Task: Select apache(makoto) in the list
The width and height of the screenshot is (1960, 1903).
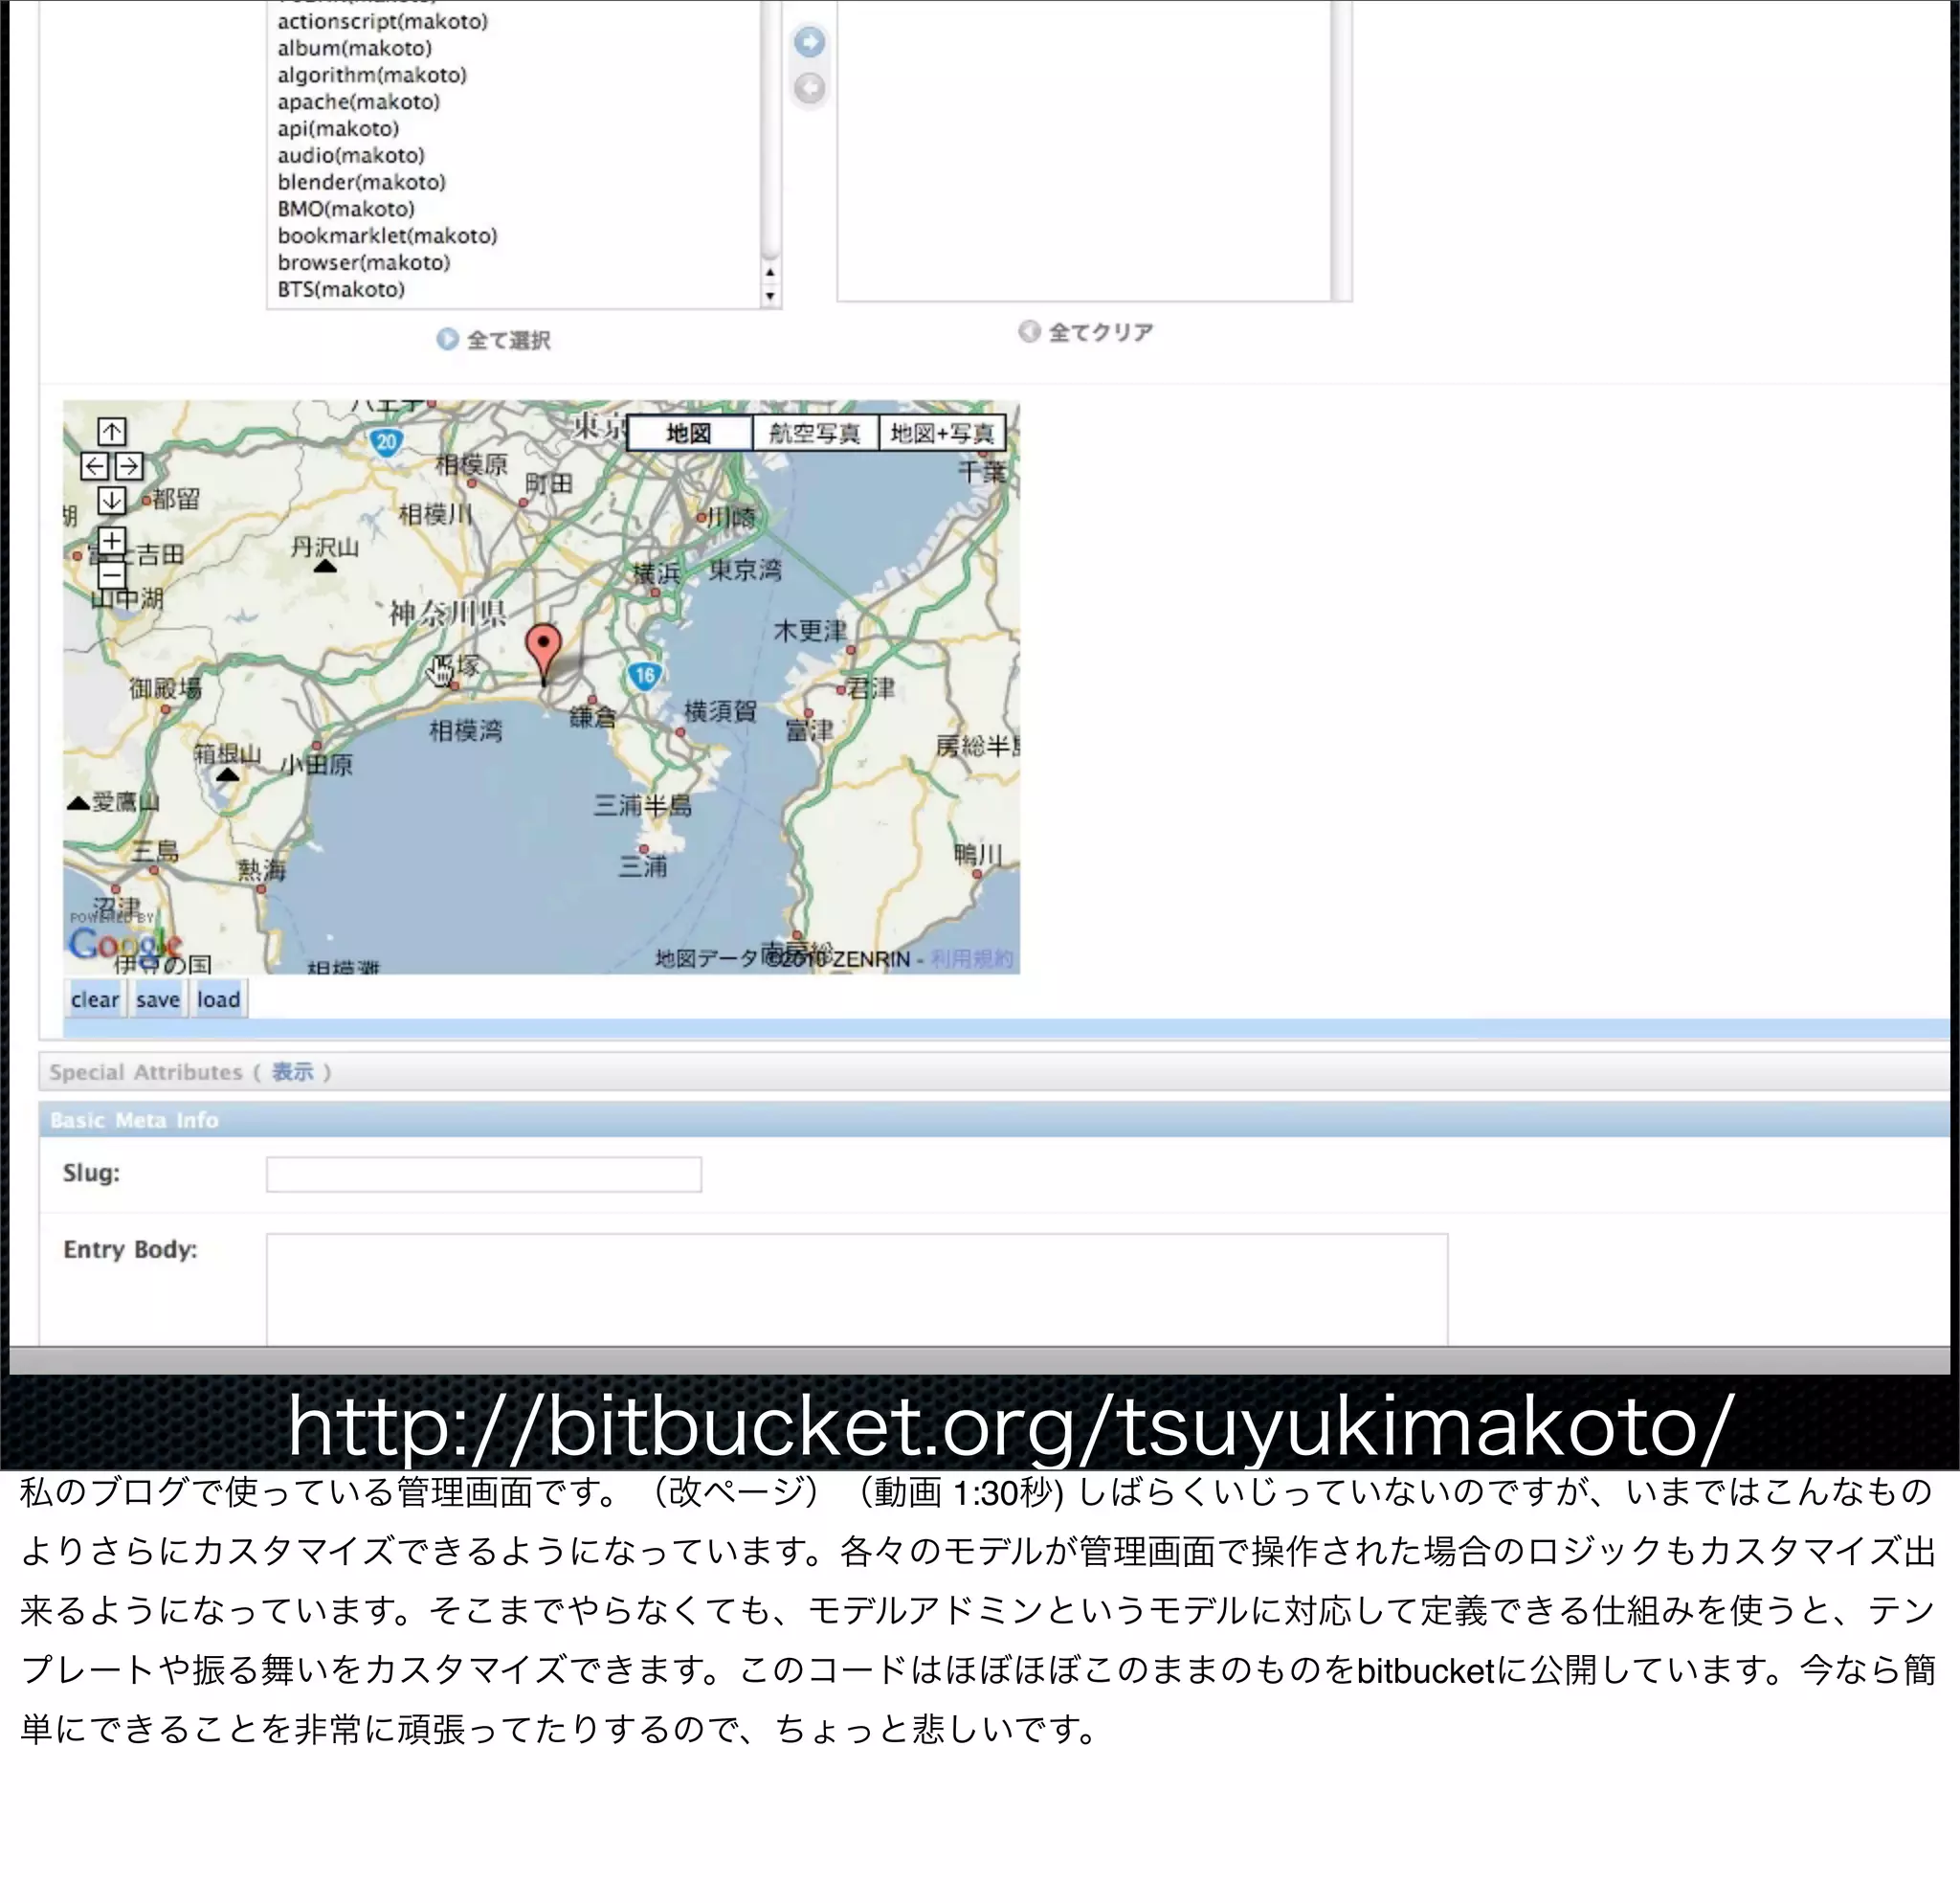Action: pos(359,102)
